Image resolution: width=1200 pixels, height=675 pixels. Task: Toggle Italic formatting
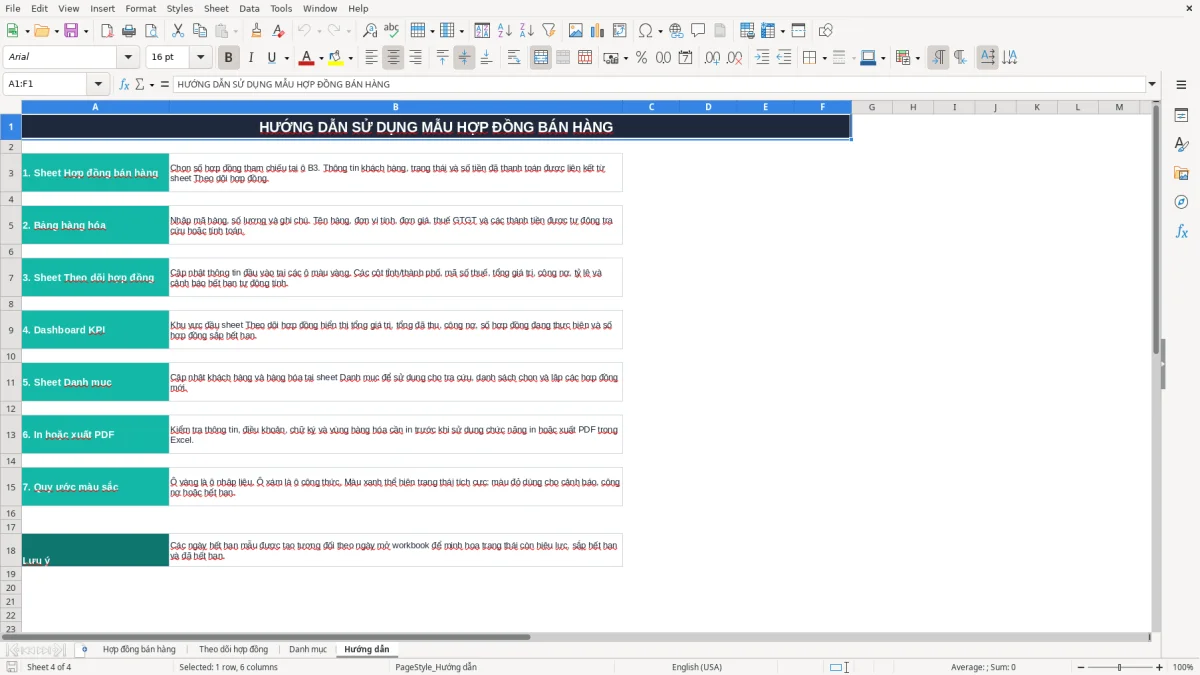(x=251, y=58)
